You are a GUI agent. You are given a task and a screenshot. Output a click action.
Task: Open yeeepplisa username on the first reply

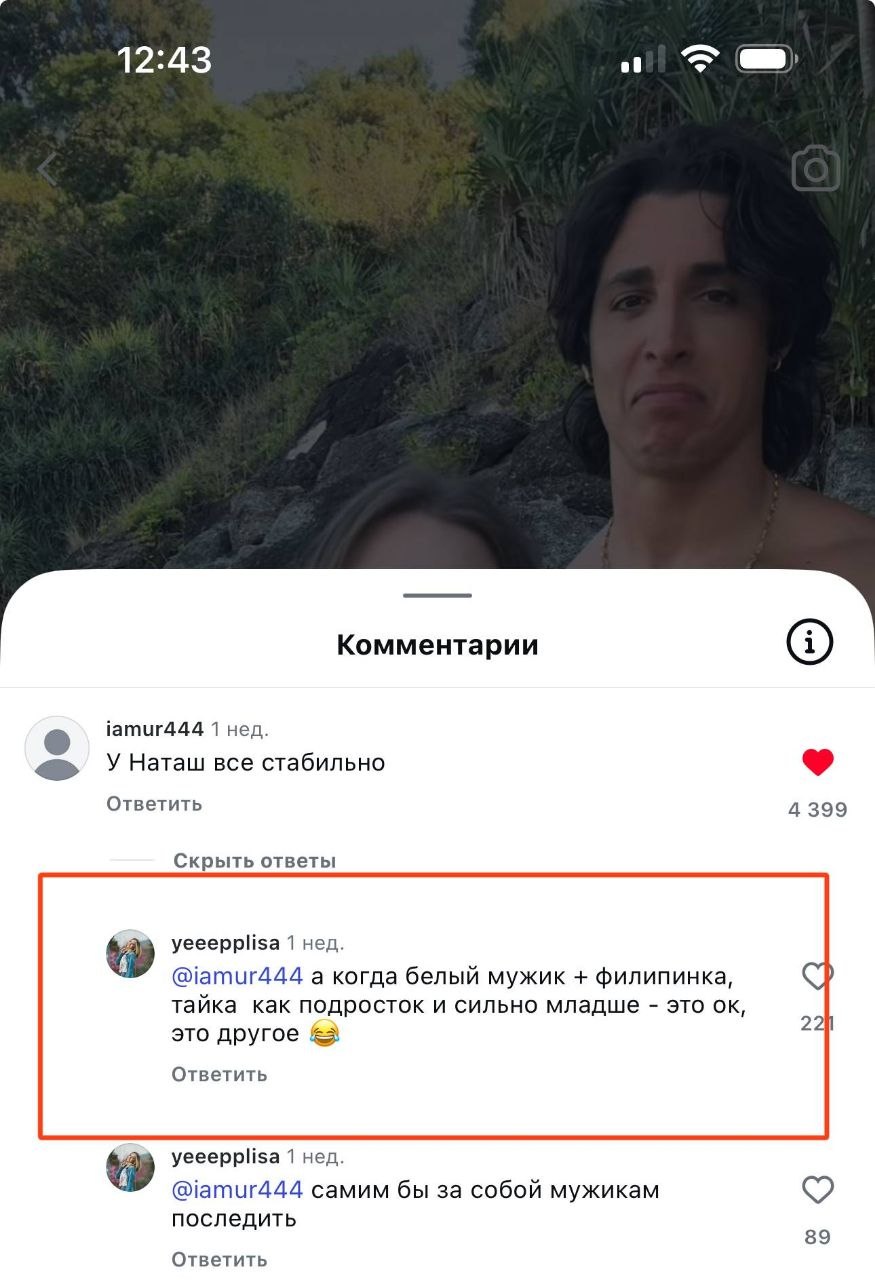(225, 943)
